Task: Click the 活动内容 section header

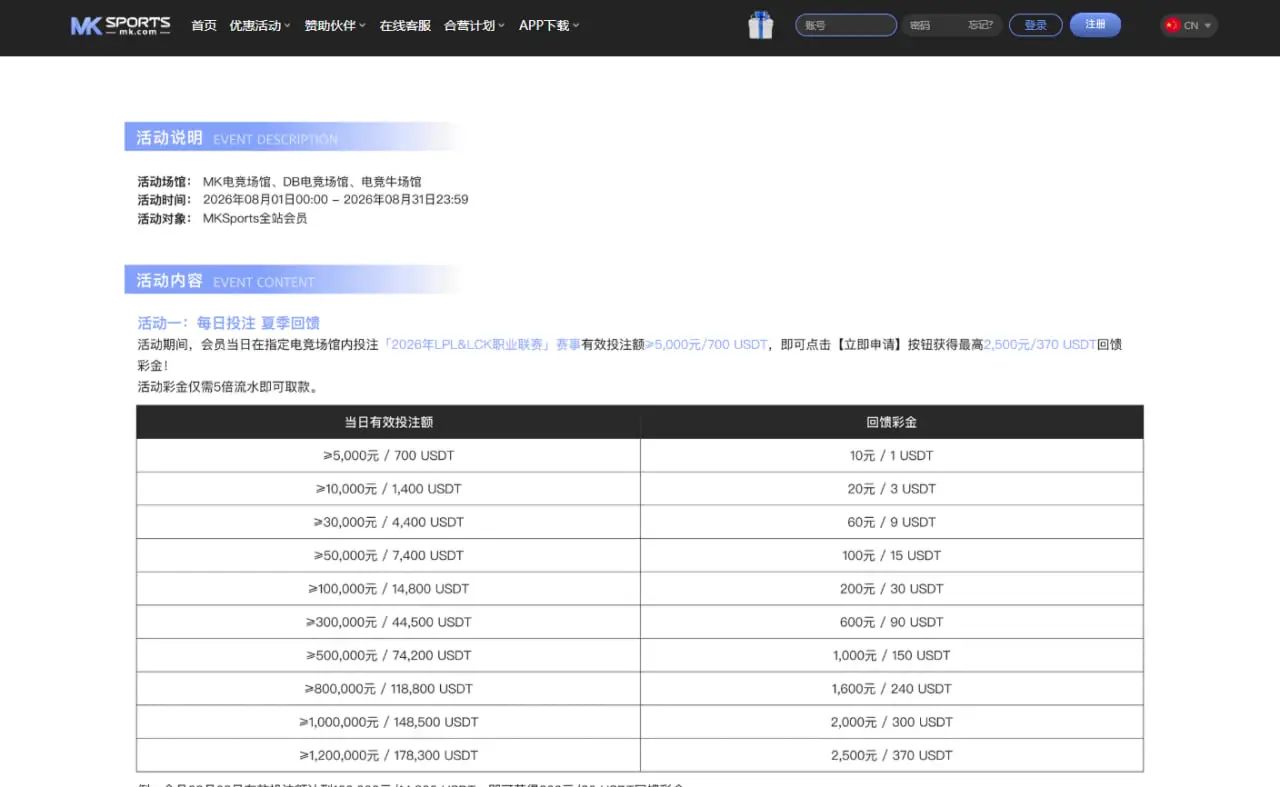Action: [x=295, y=280]
